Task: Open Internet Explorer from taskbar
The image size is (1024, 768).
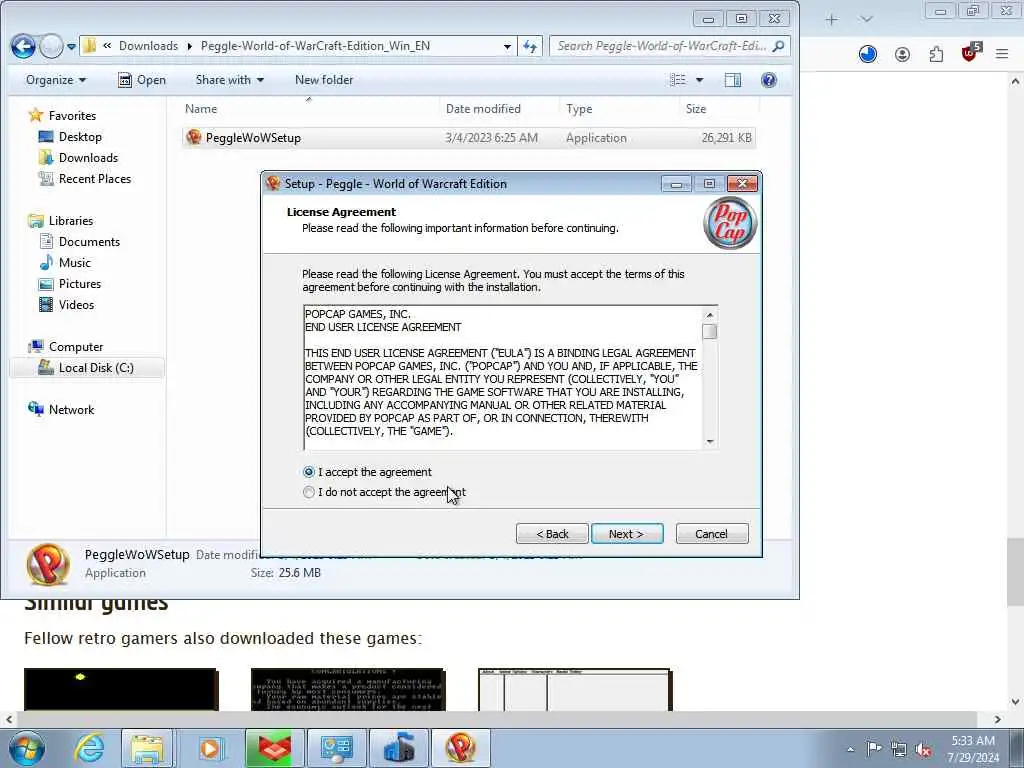Action: coord(88,748)
